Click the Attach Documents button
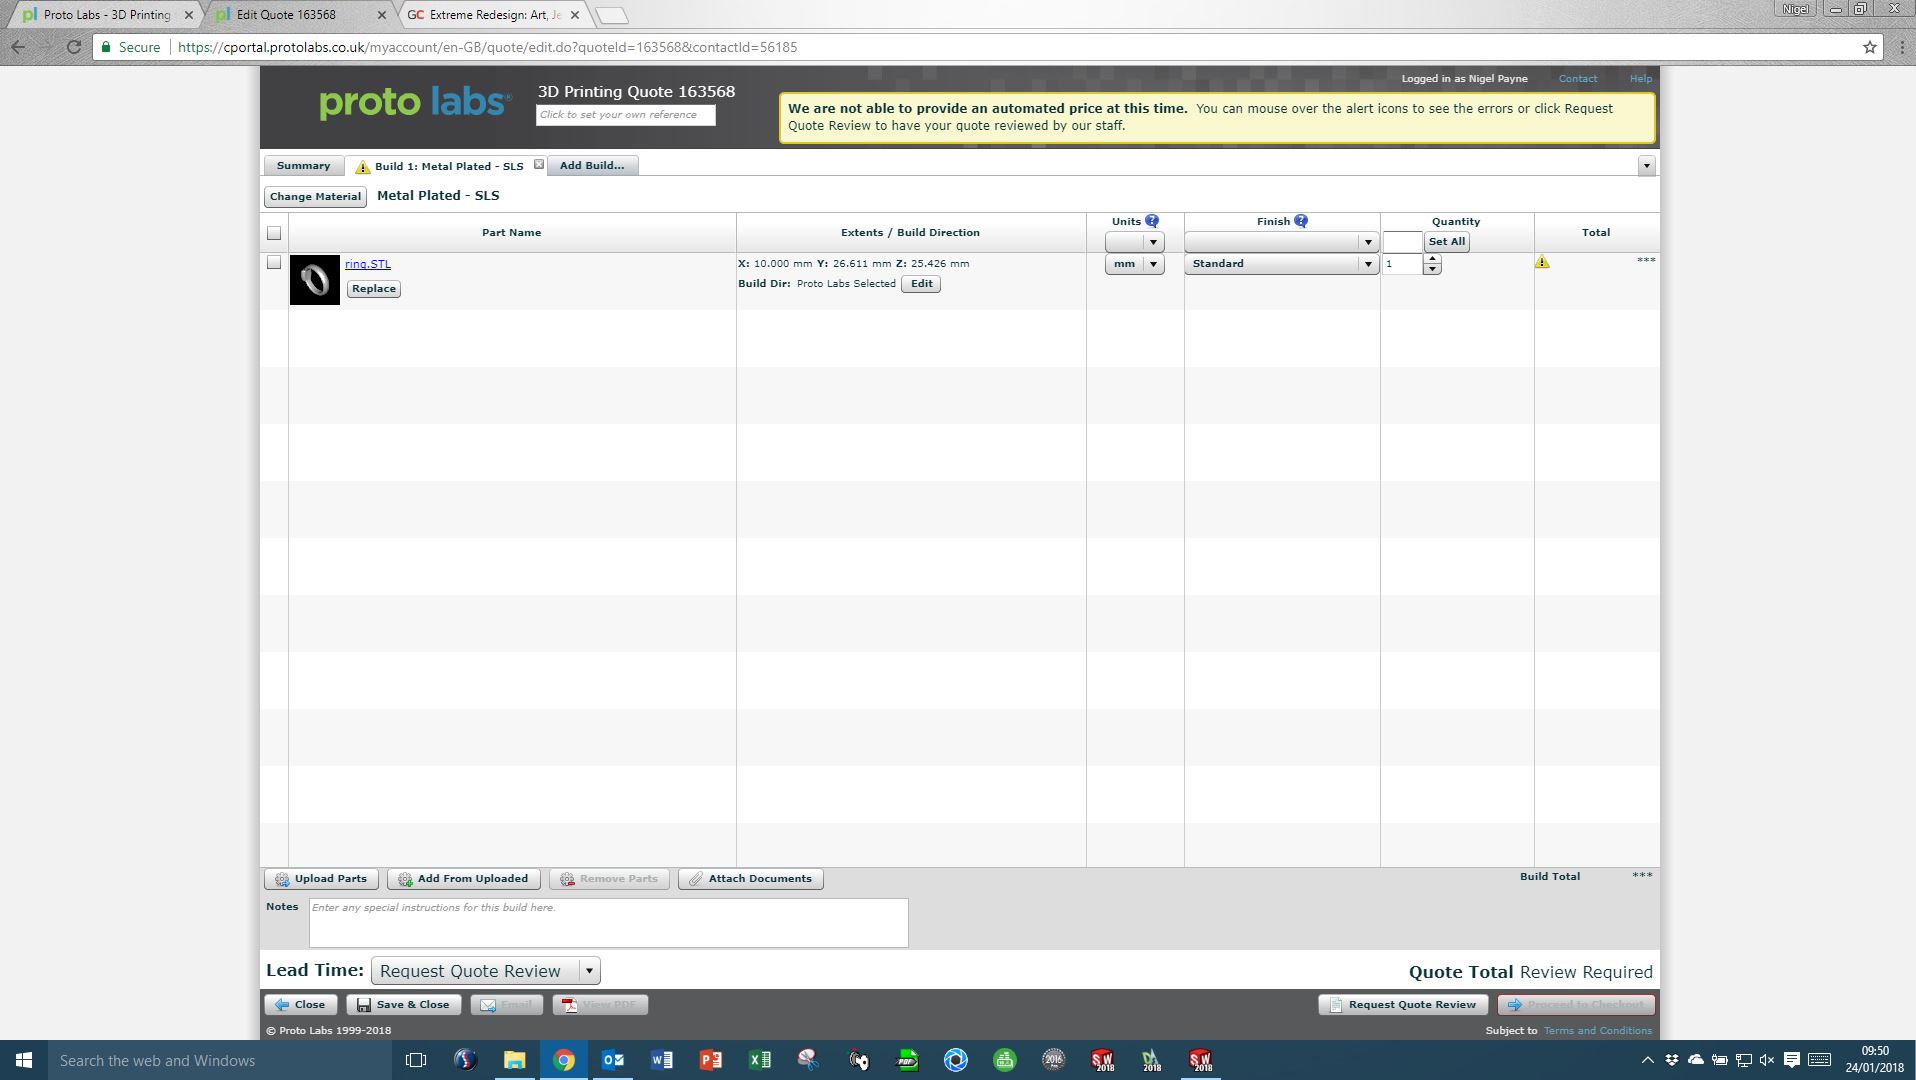This screenshot has width=1916, height=1080. (x=750, y=879)
